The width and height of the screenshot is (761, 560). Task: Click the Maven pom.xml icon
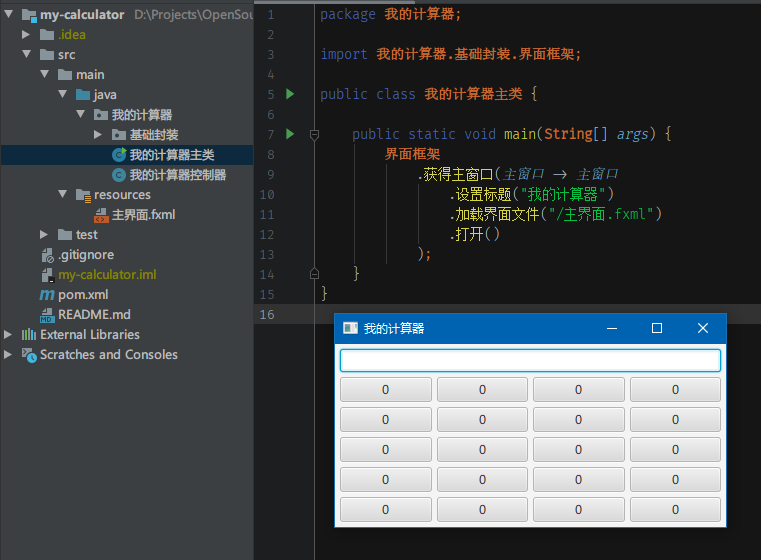click(47, 295)
